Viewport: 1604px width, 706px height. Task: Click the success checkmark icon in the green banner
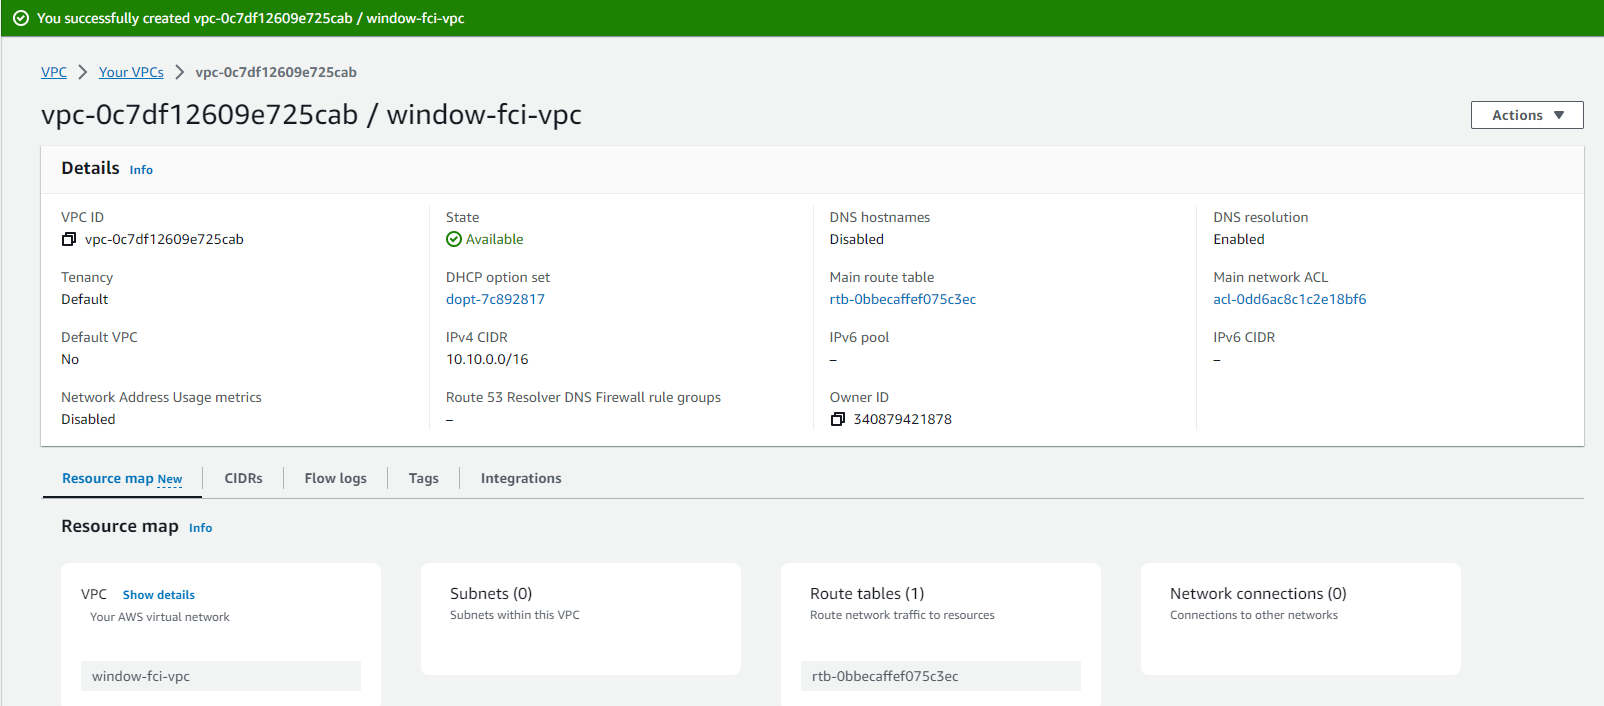21,18
